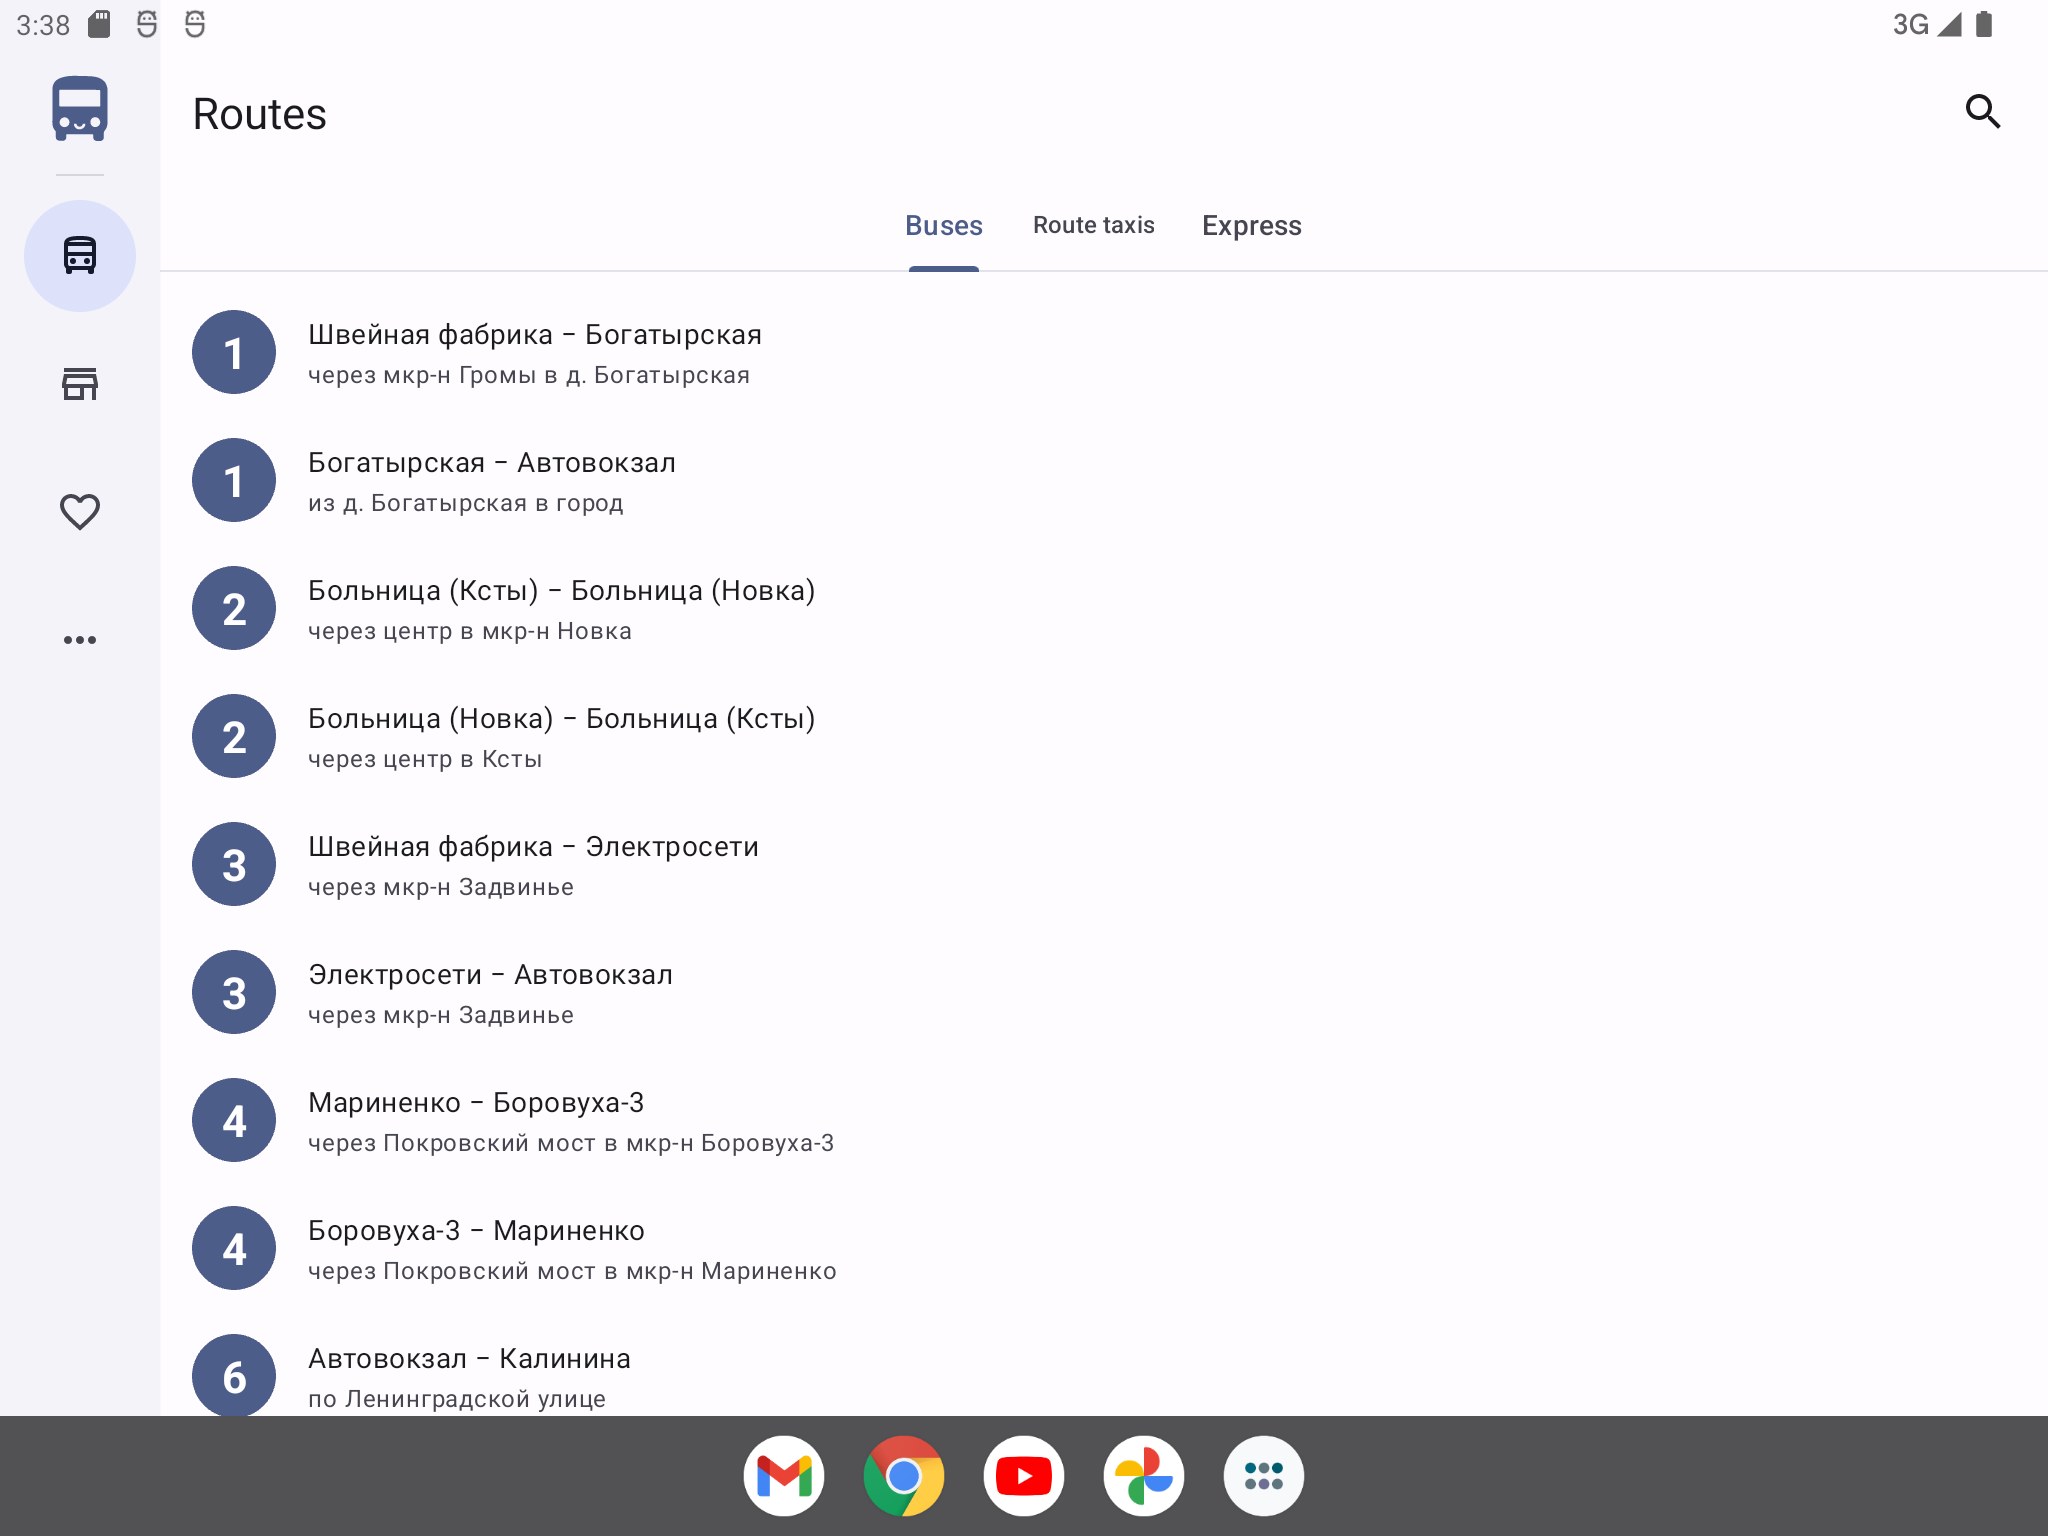2048x1536 pixels.
Task: Select the Buses tab
Action: 943,226
